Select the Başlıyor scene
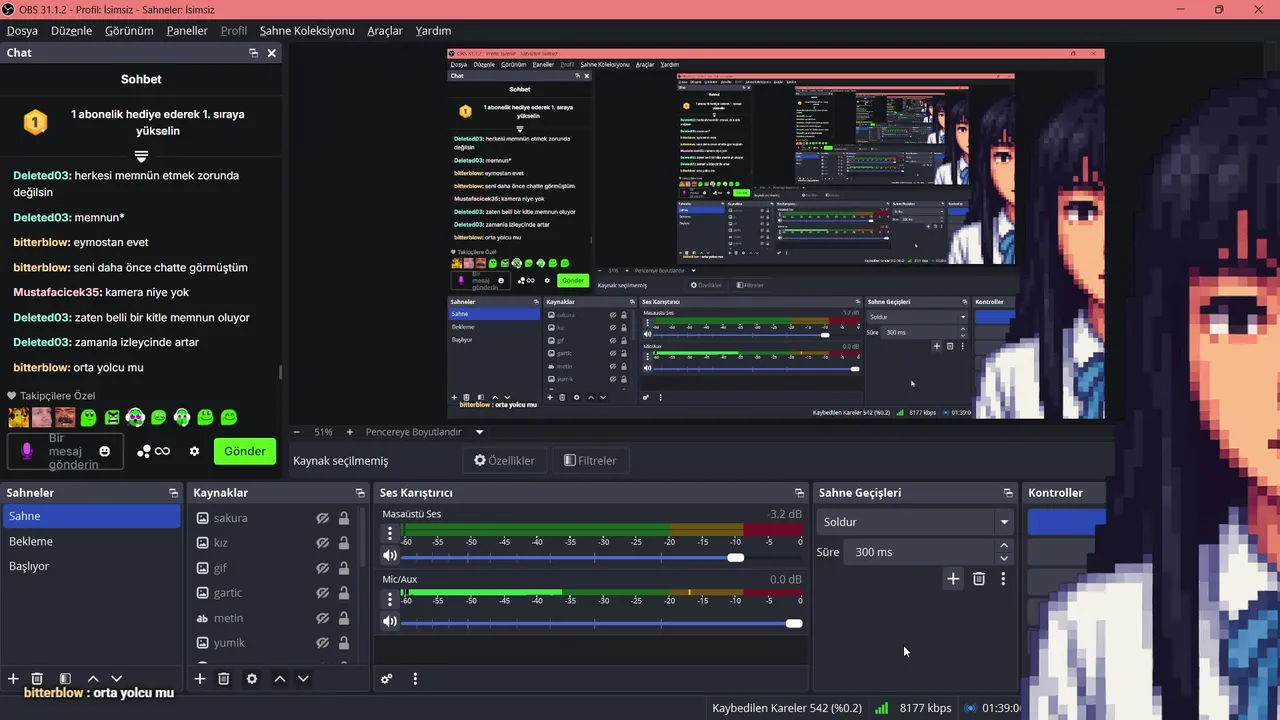1280x720 pixels. click(x=91, y=566)
